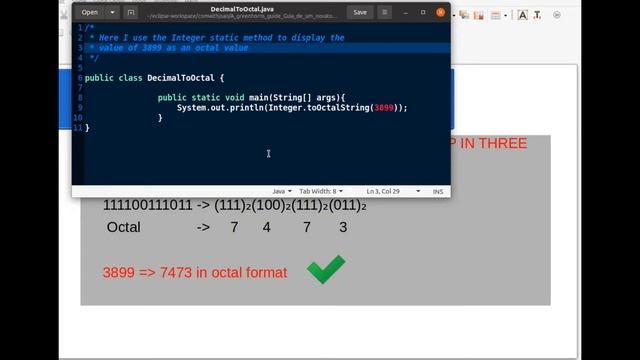Open the Tab Width: 8 dropdown
The height and width of the screenshot is (360, 640).
(x=321, y=191)
